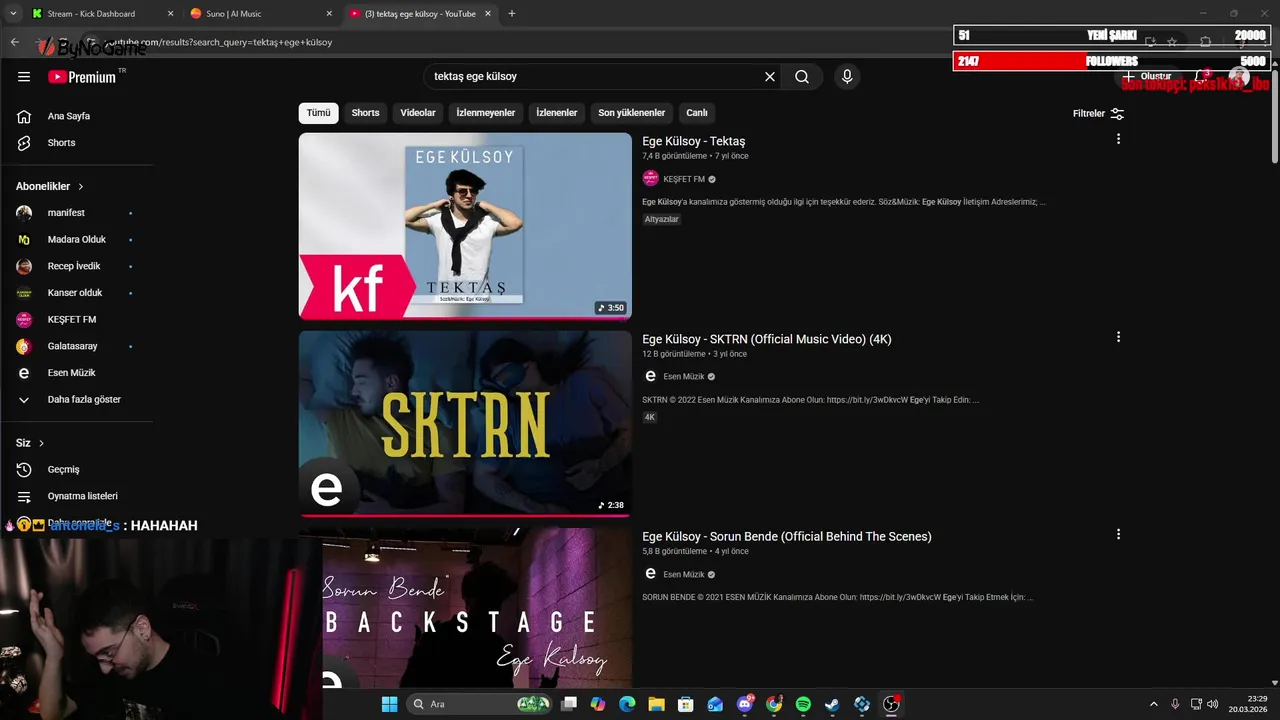
Task: Open a new browser tab with plus
Action: coord(512,14)
